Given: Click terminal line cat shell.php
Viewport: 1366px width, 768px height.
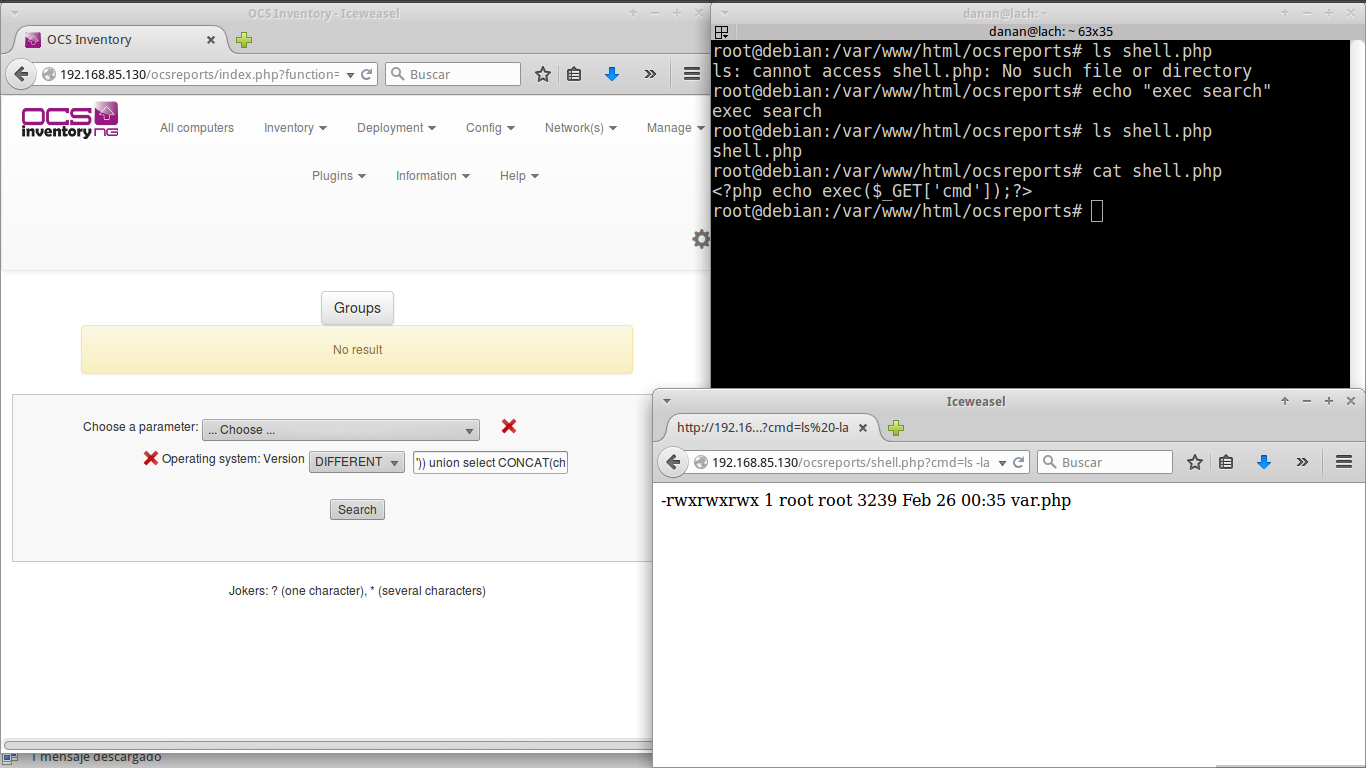Looking at the screenshot, I should [967, 171].
